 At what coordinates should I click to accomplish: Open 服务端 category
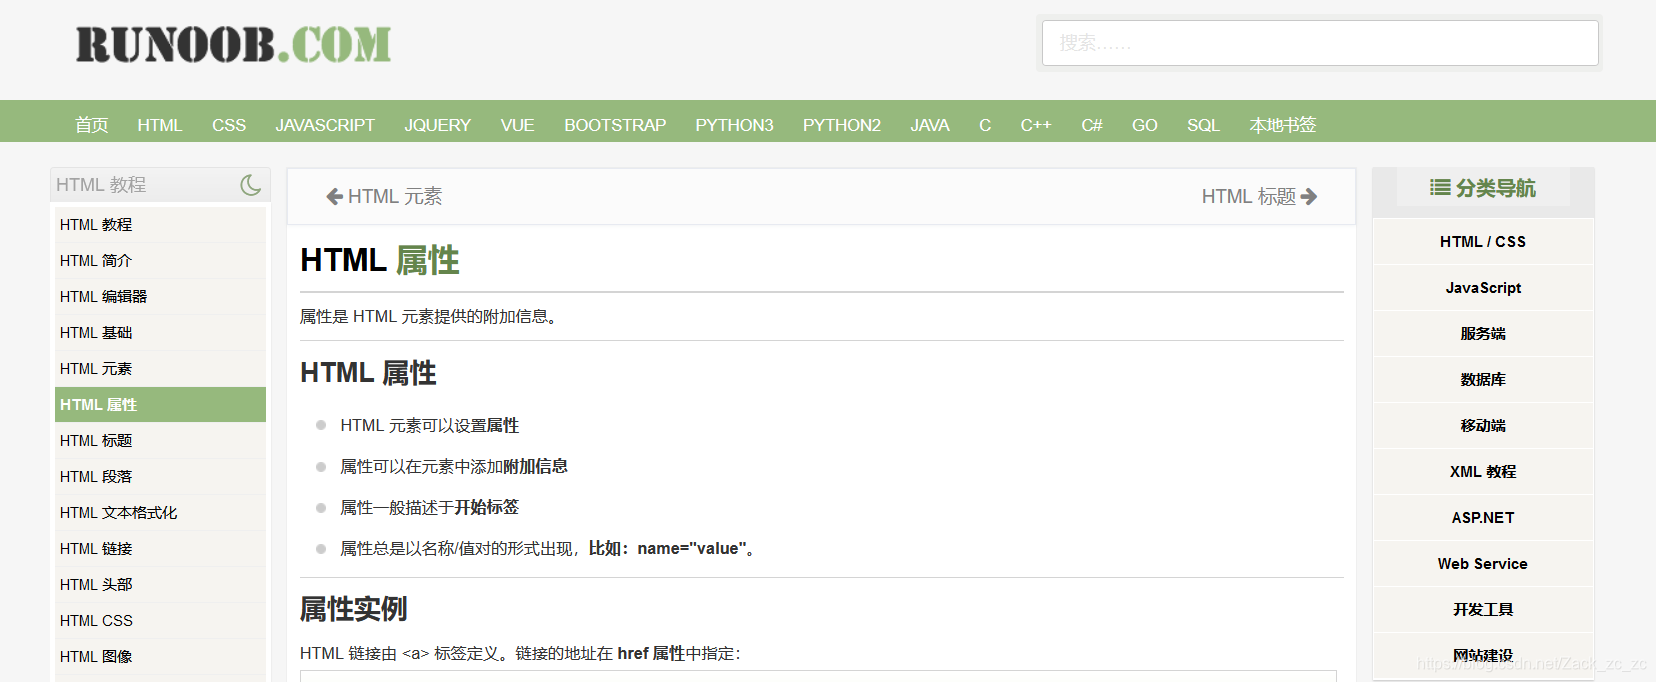[x=1483, y=334]
